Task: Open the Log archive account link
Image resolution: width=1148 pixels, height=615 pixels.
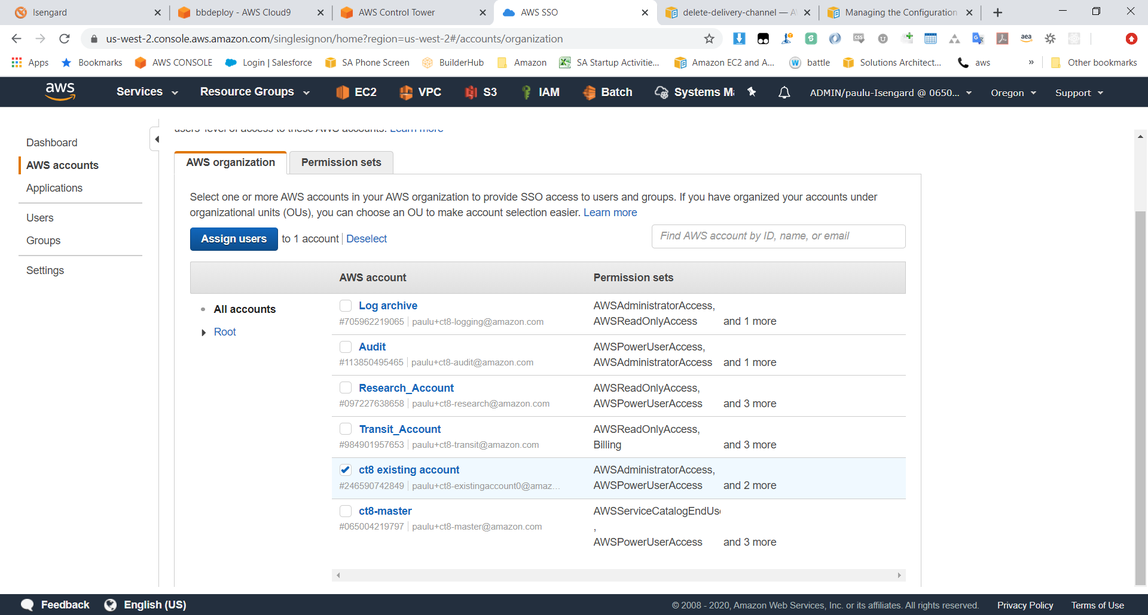Action: 388,306
